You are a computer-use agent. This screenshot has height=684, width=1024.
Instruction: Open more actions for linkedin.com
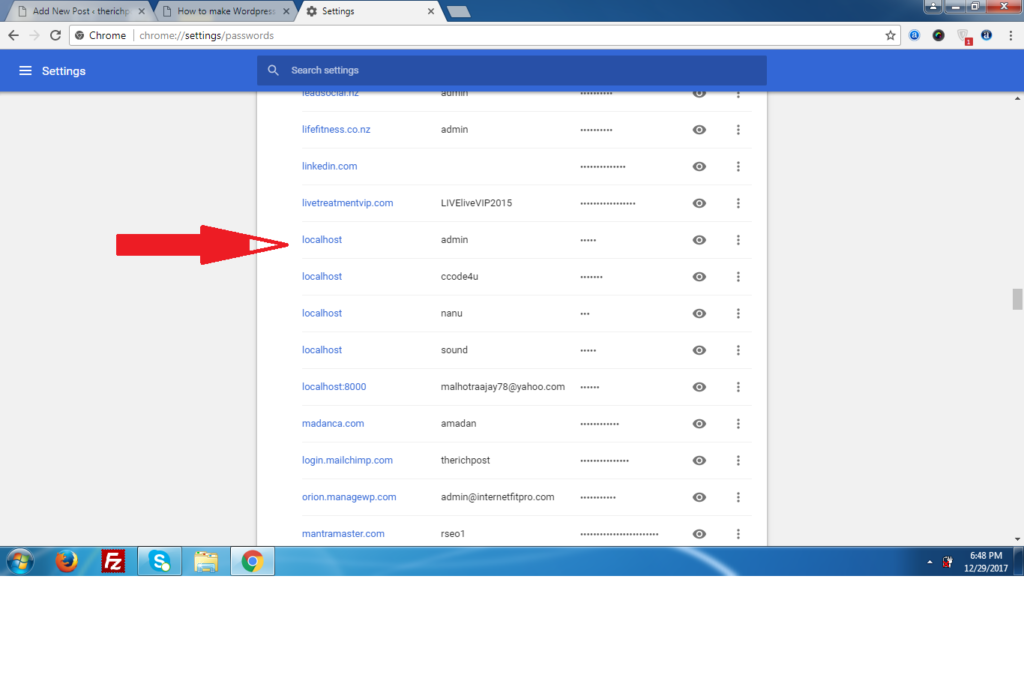point(738,166)
